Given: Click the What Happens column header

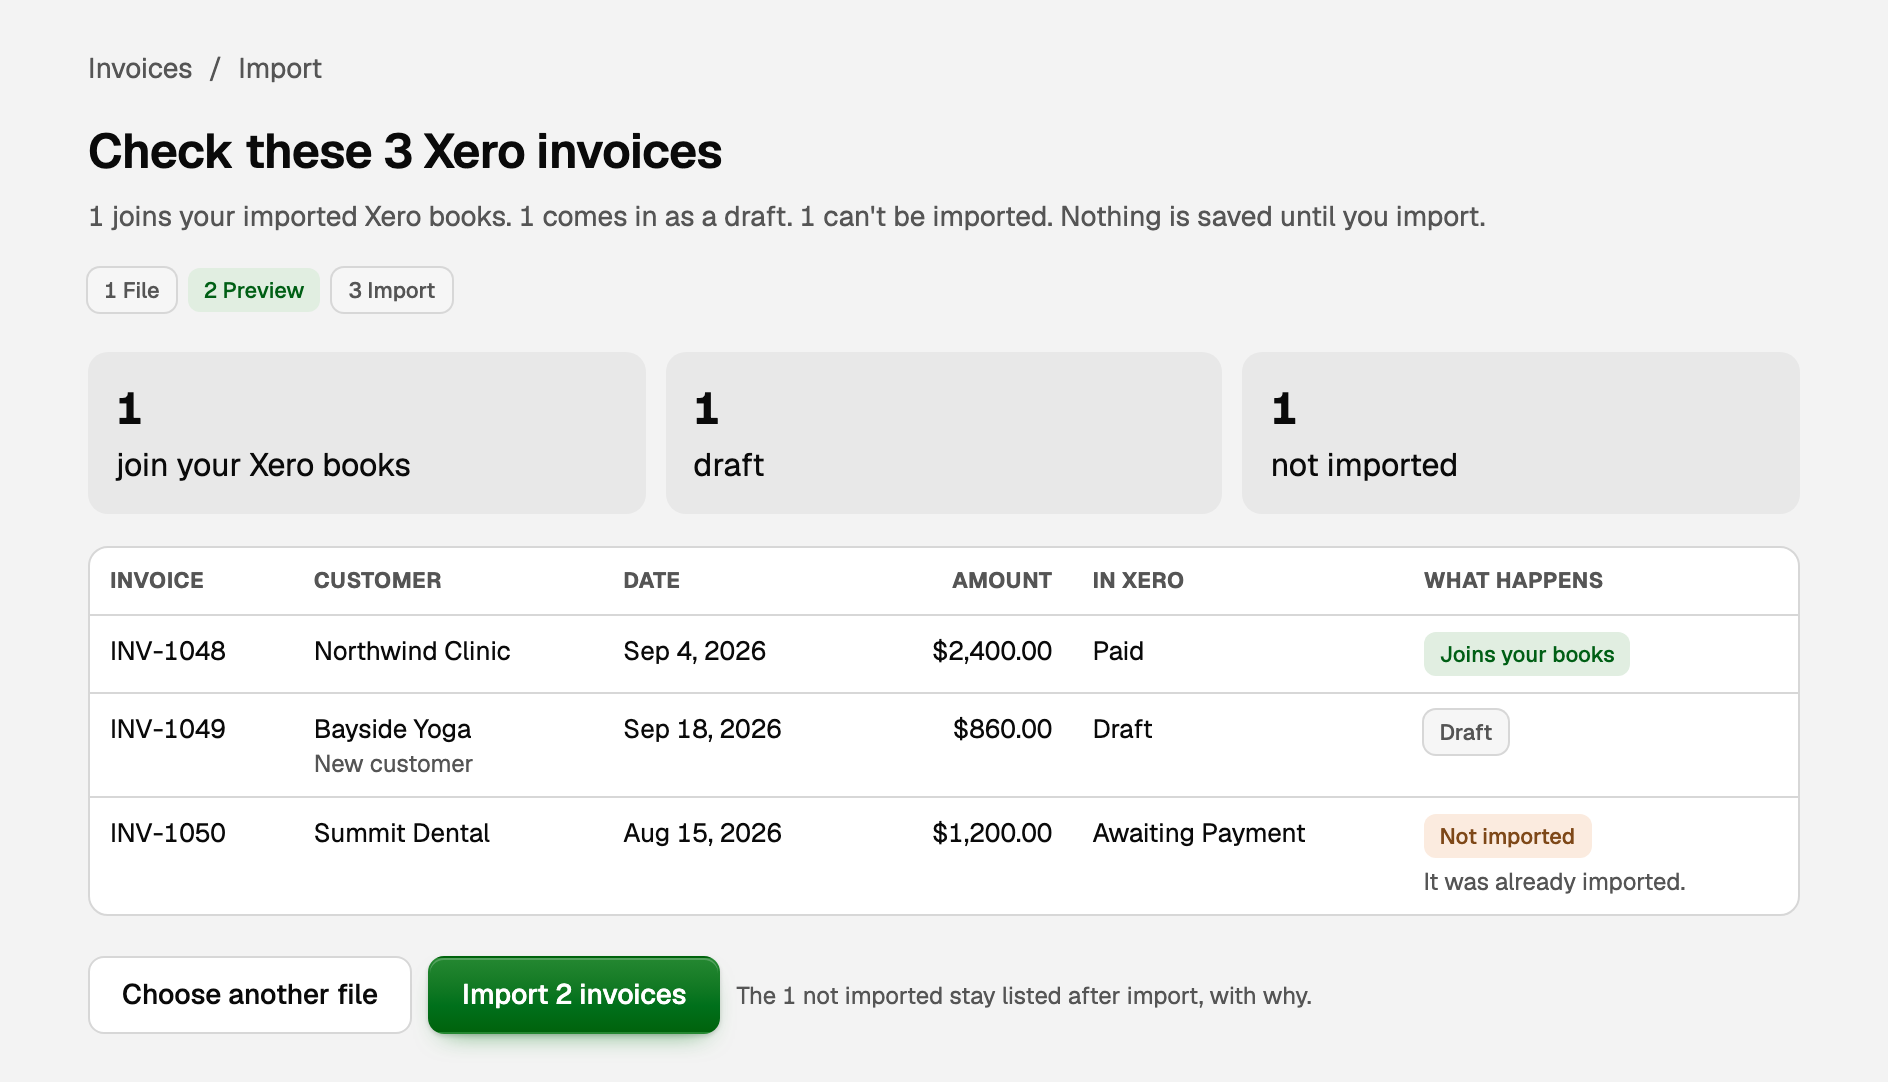Looking at the screenshot, I should pos(1513,581).
